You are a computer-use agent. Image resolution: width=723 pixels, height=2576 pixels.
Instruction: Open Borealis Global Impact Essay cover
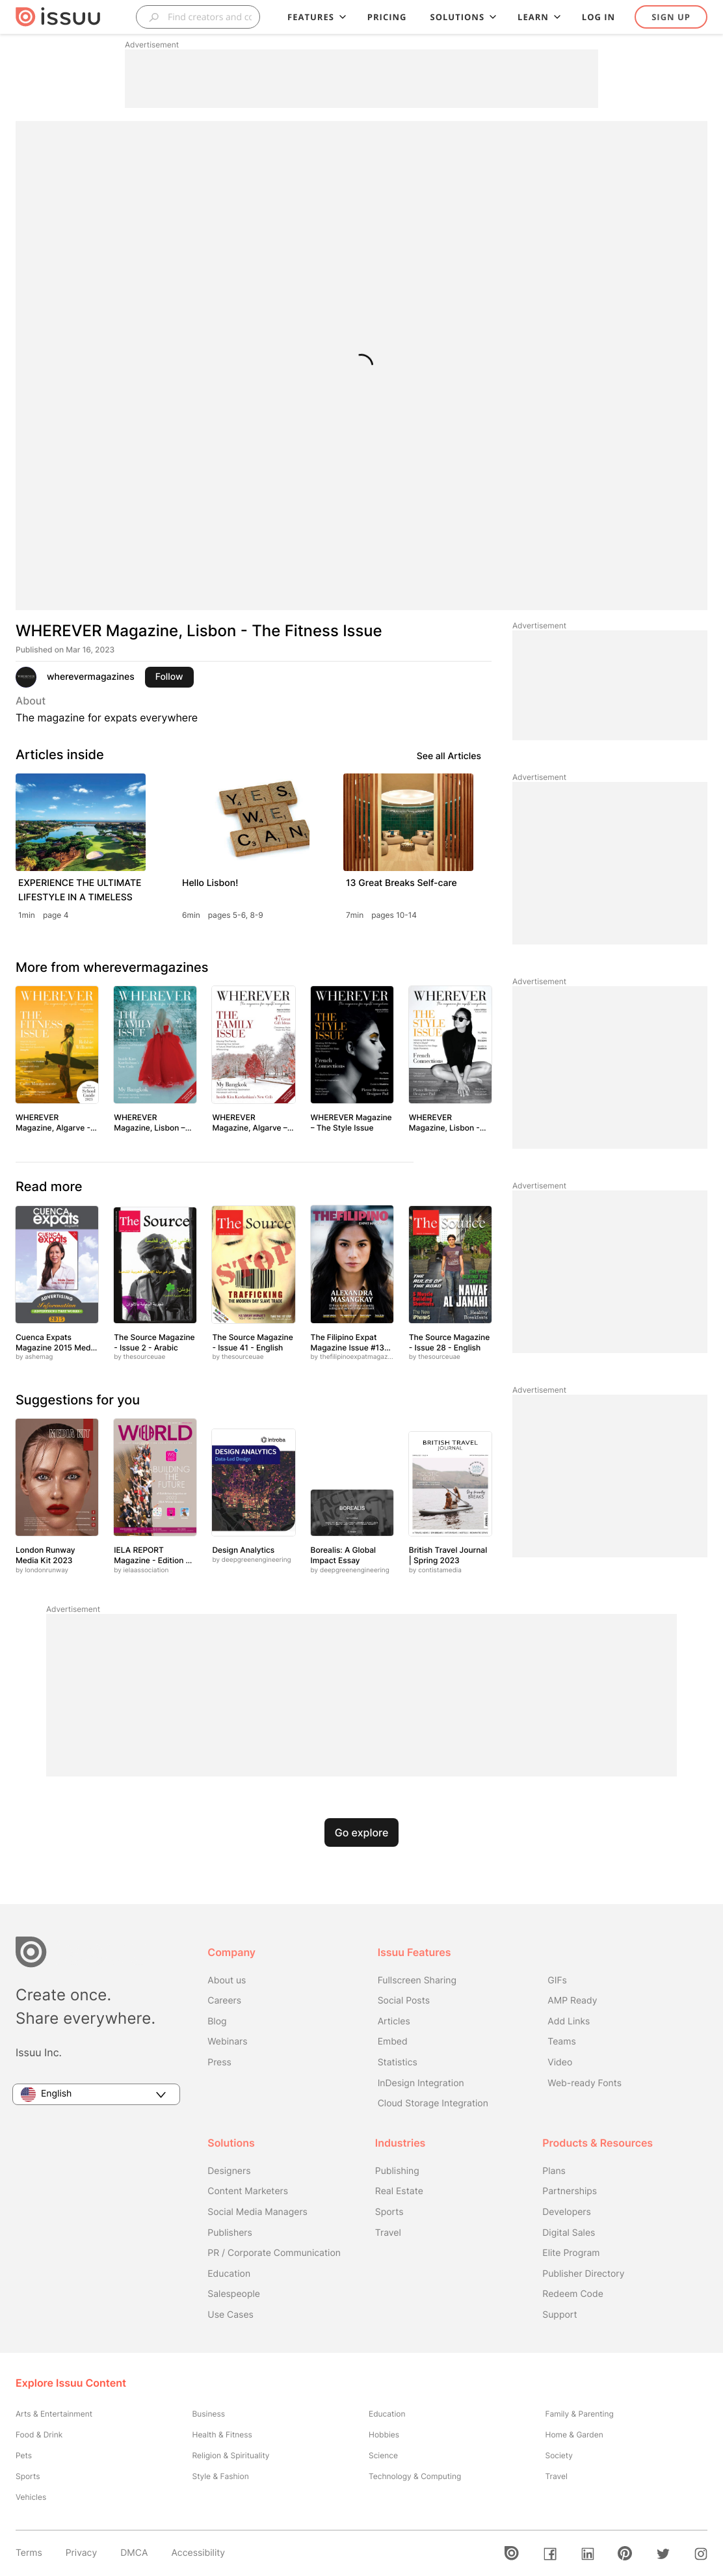pyautogui.click(x=352, y=1512)
